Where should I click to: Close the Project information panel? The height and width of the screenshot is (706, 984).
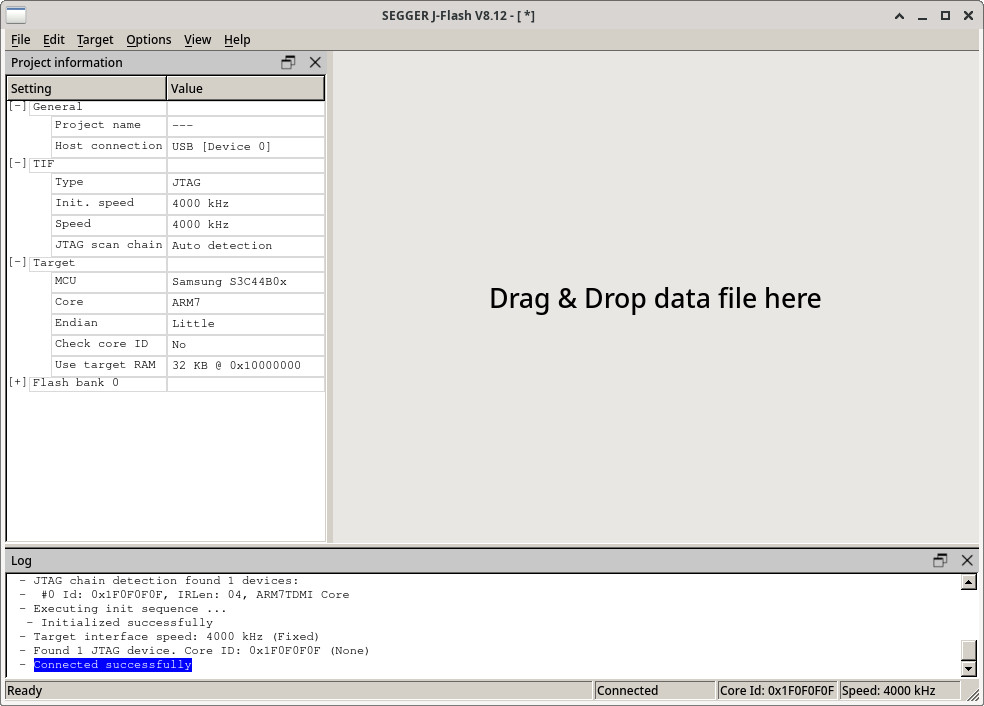[x=315, y=62]
